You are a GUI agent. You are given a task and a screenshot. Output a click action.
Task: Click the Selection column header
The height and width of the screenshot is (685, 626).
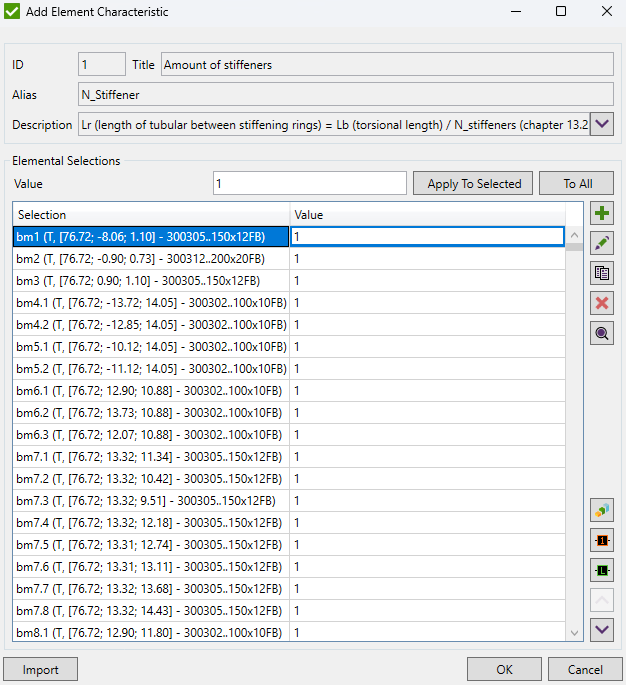[150, 215]
